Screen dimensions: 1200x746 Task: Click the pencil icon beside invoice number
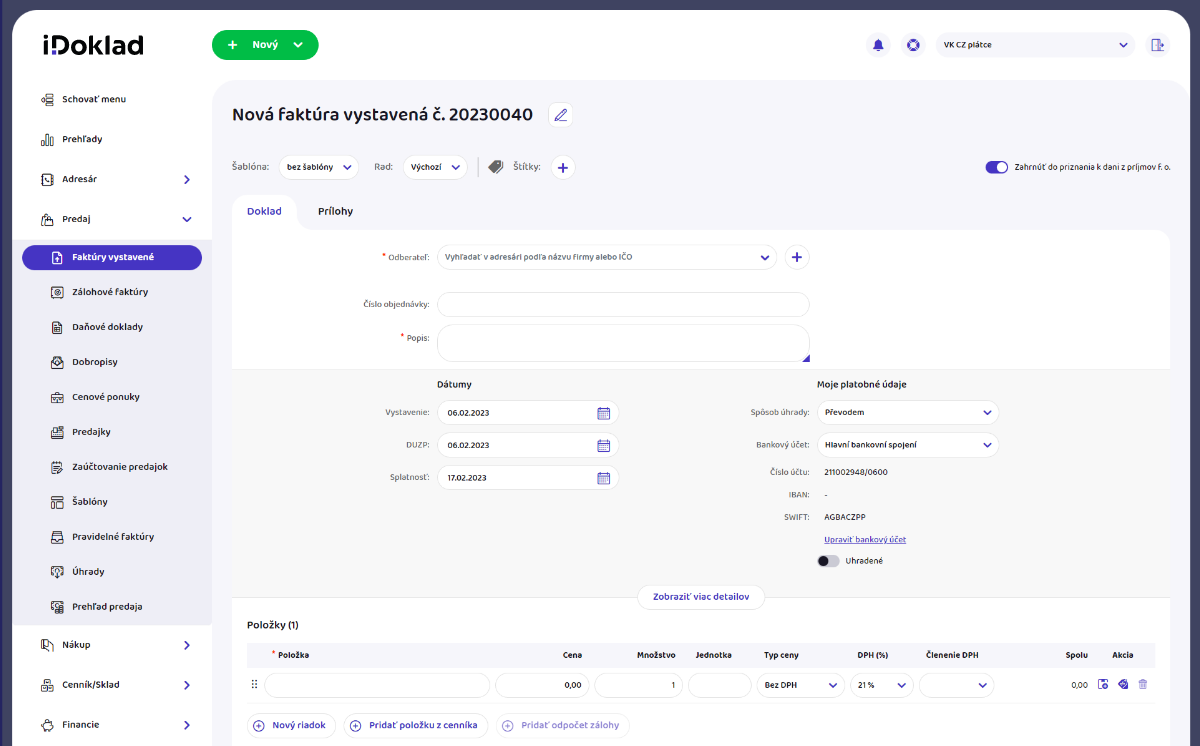point(560,115)
